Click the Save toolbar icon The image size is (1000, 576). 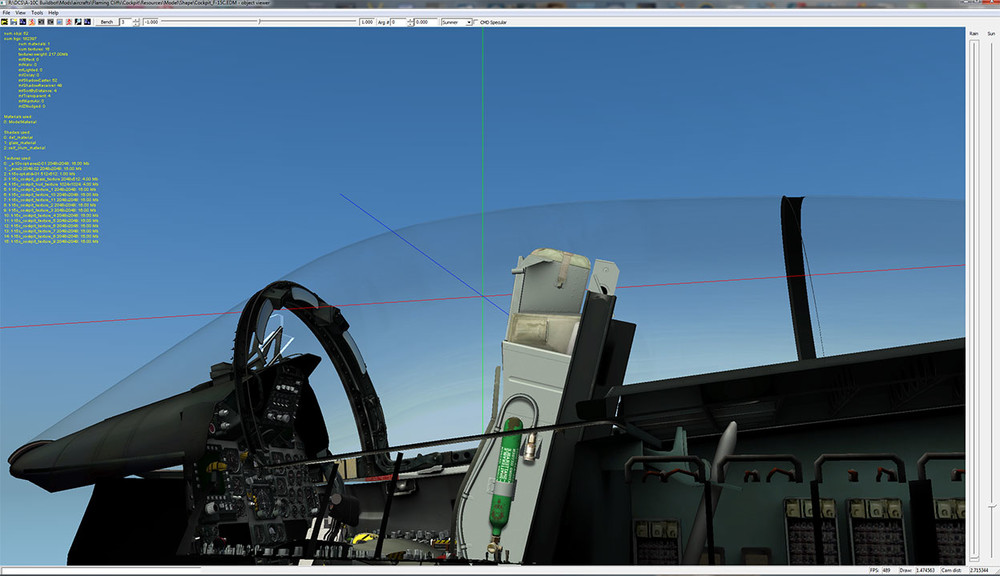click(x=13, y=21)
